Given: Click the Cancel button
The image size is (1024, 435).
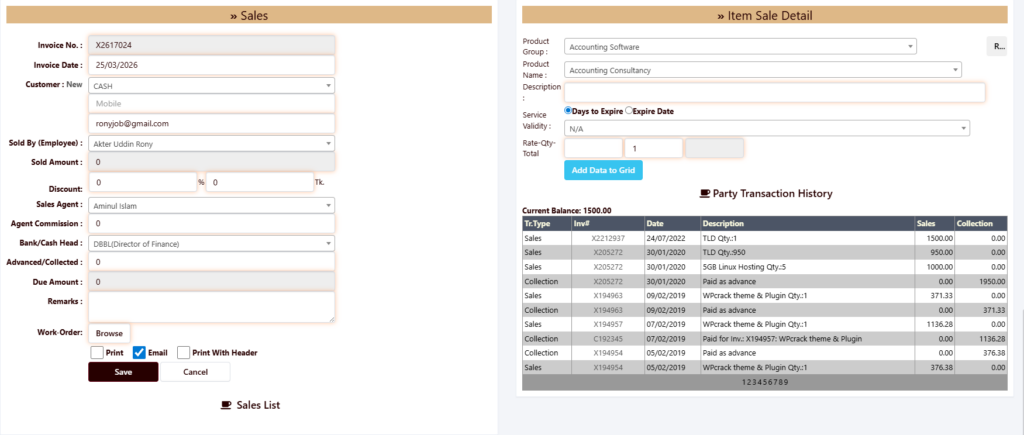Looking at the screenshot, I should click(195, 372).
